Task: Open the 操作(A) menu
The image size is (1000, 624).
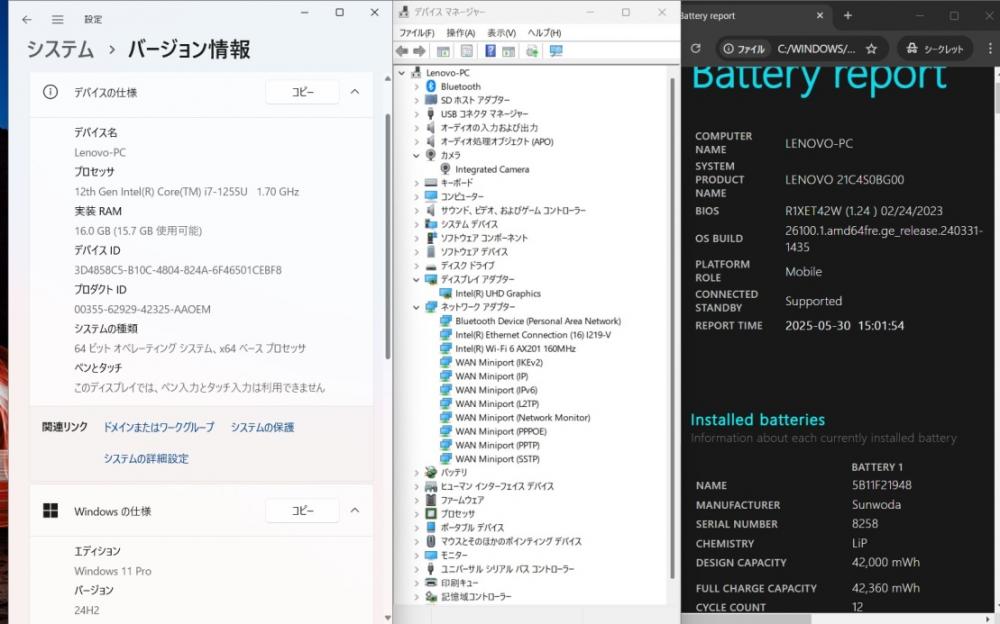Action: [x=460, y=33]
